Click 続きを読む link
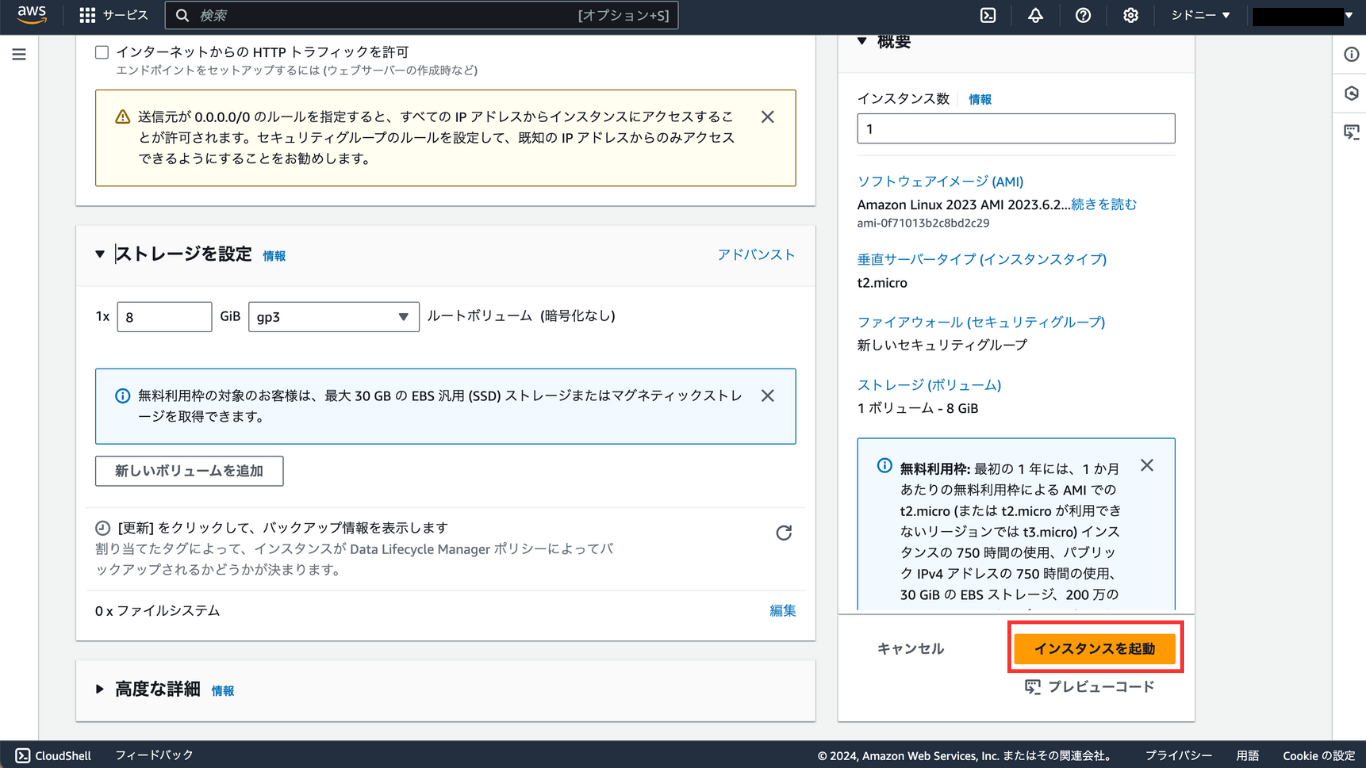 tap(1104, 204)
